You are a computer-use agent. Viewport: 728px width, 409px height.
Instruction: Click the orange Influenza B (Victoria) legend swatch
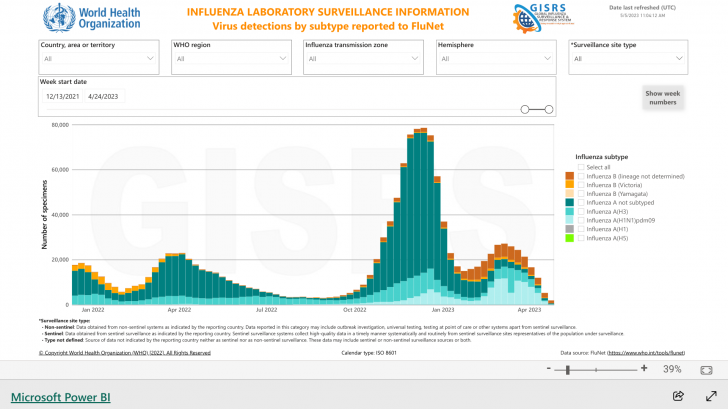click(x=570, y=184)
